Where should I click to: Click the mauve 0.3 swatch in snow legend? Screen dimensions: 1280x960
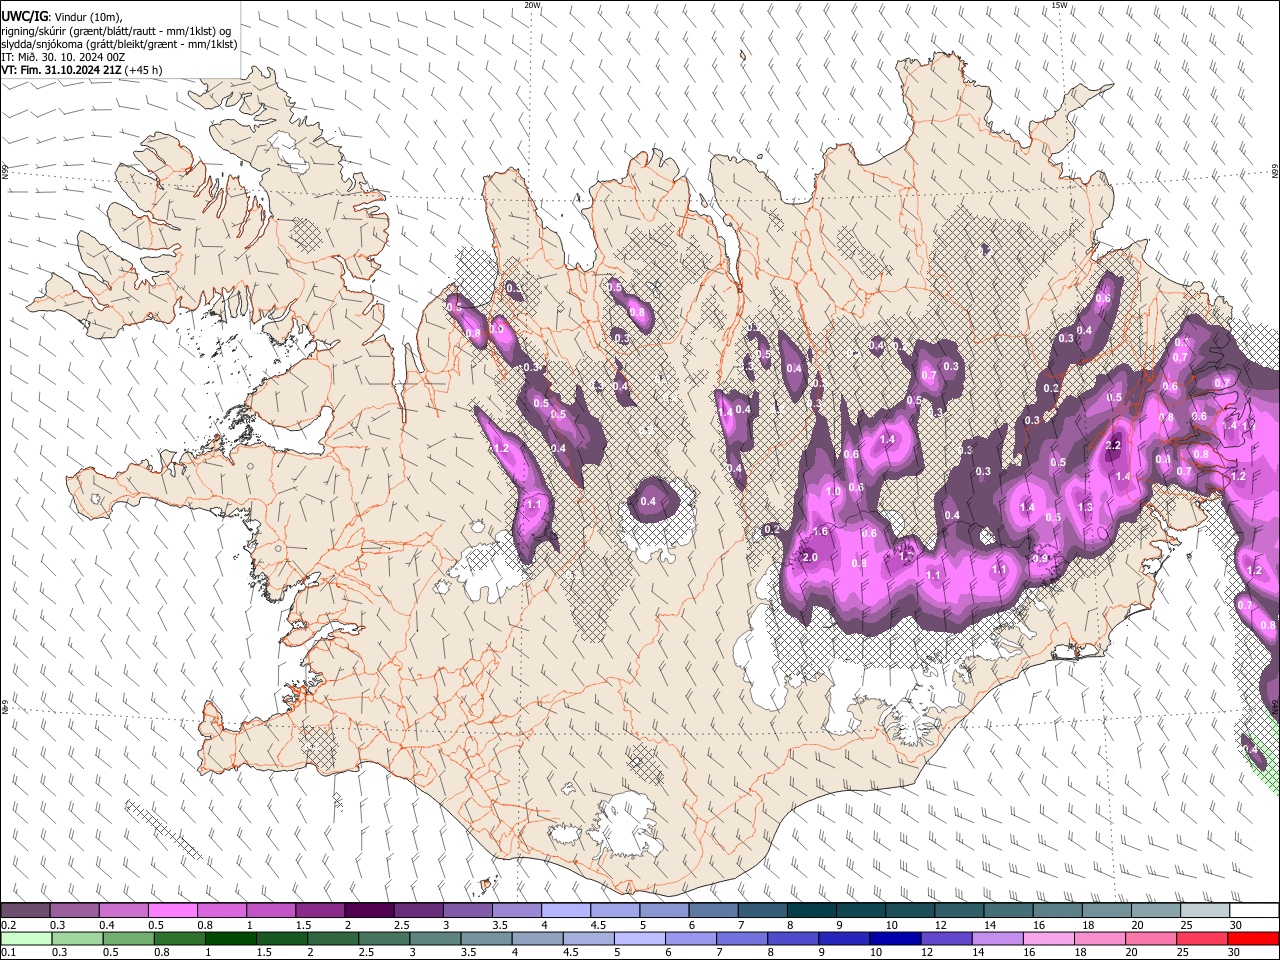[74, 910]
